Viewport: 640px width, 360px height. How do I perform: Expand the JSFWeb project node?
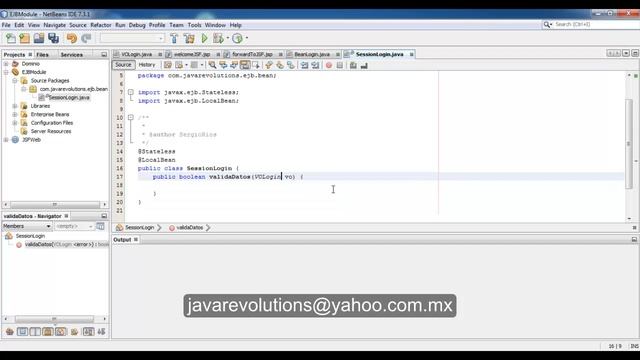coord(6,140)
